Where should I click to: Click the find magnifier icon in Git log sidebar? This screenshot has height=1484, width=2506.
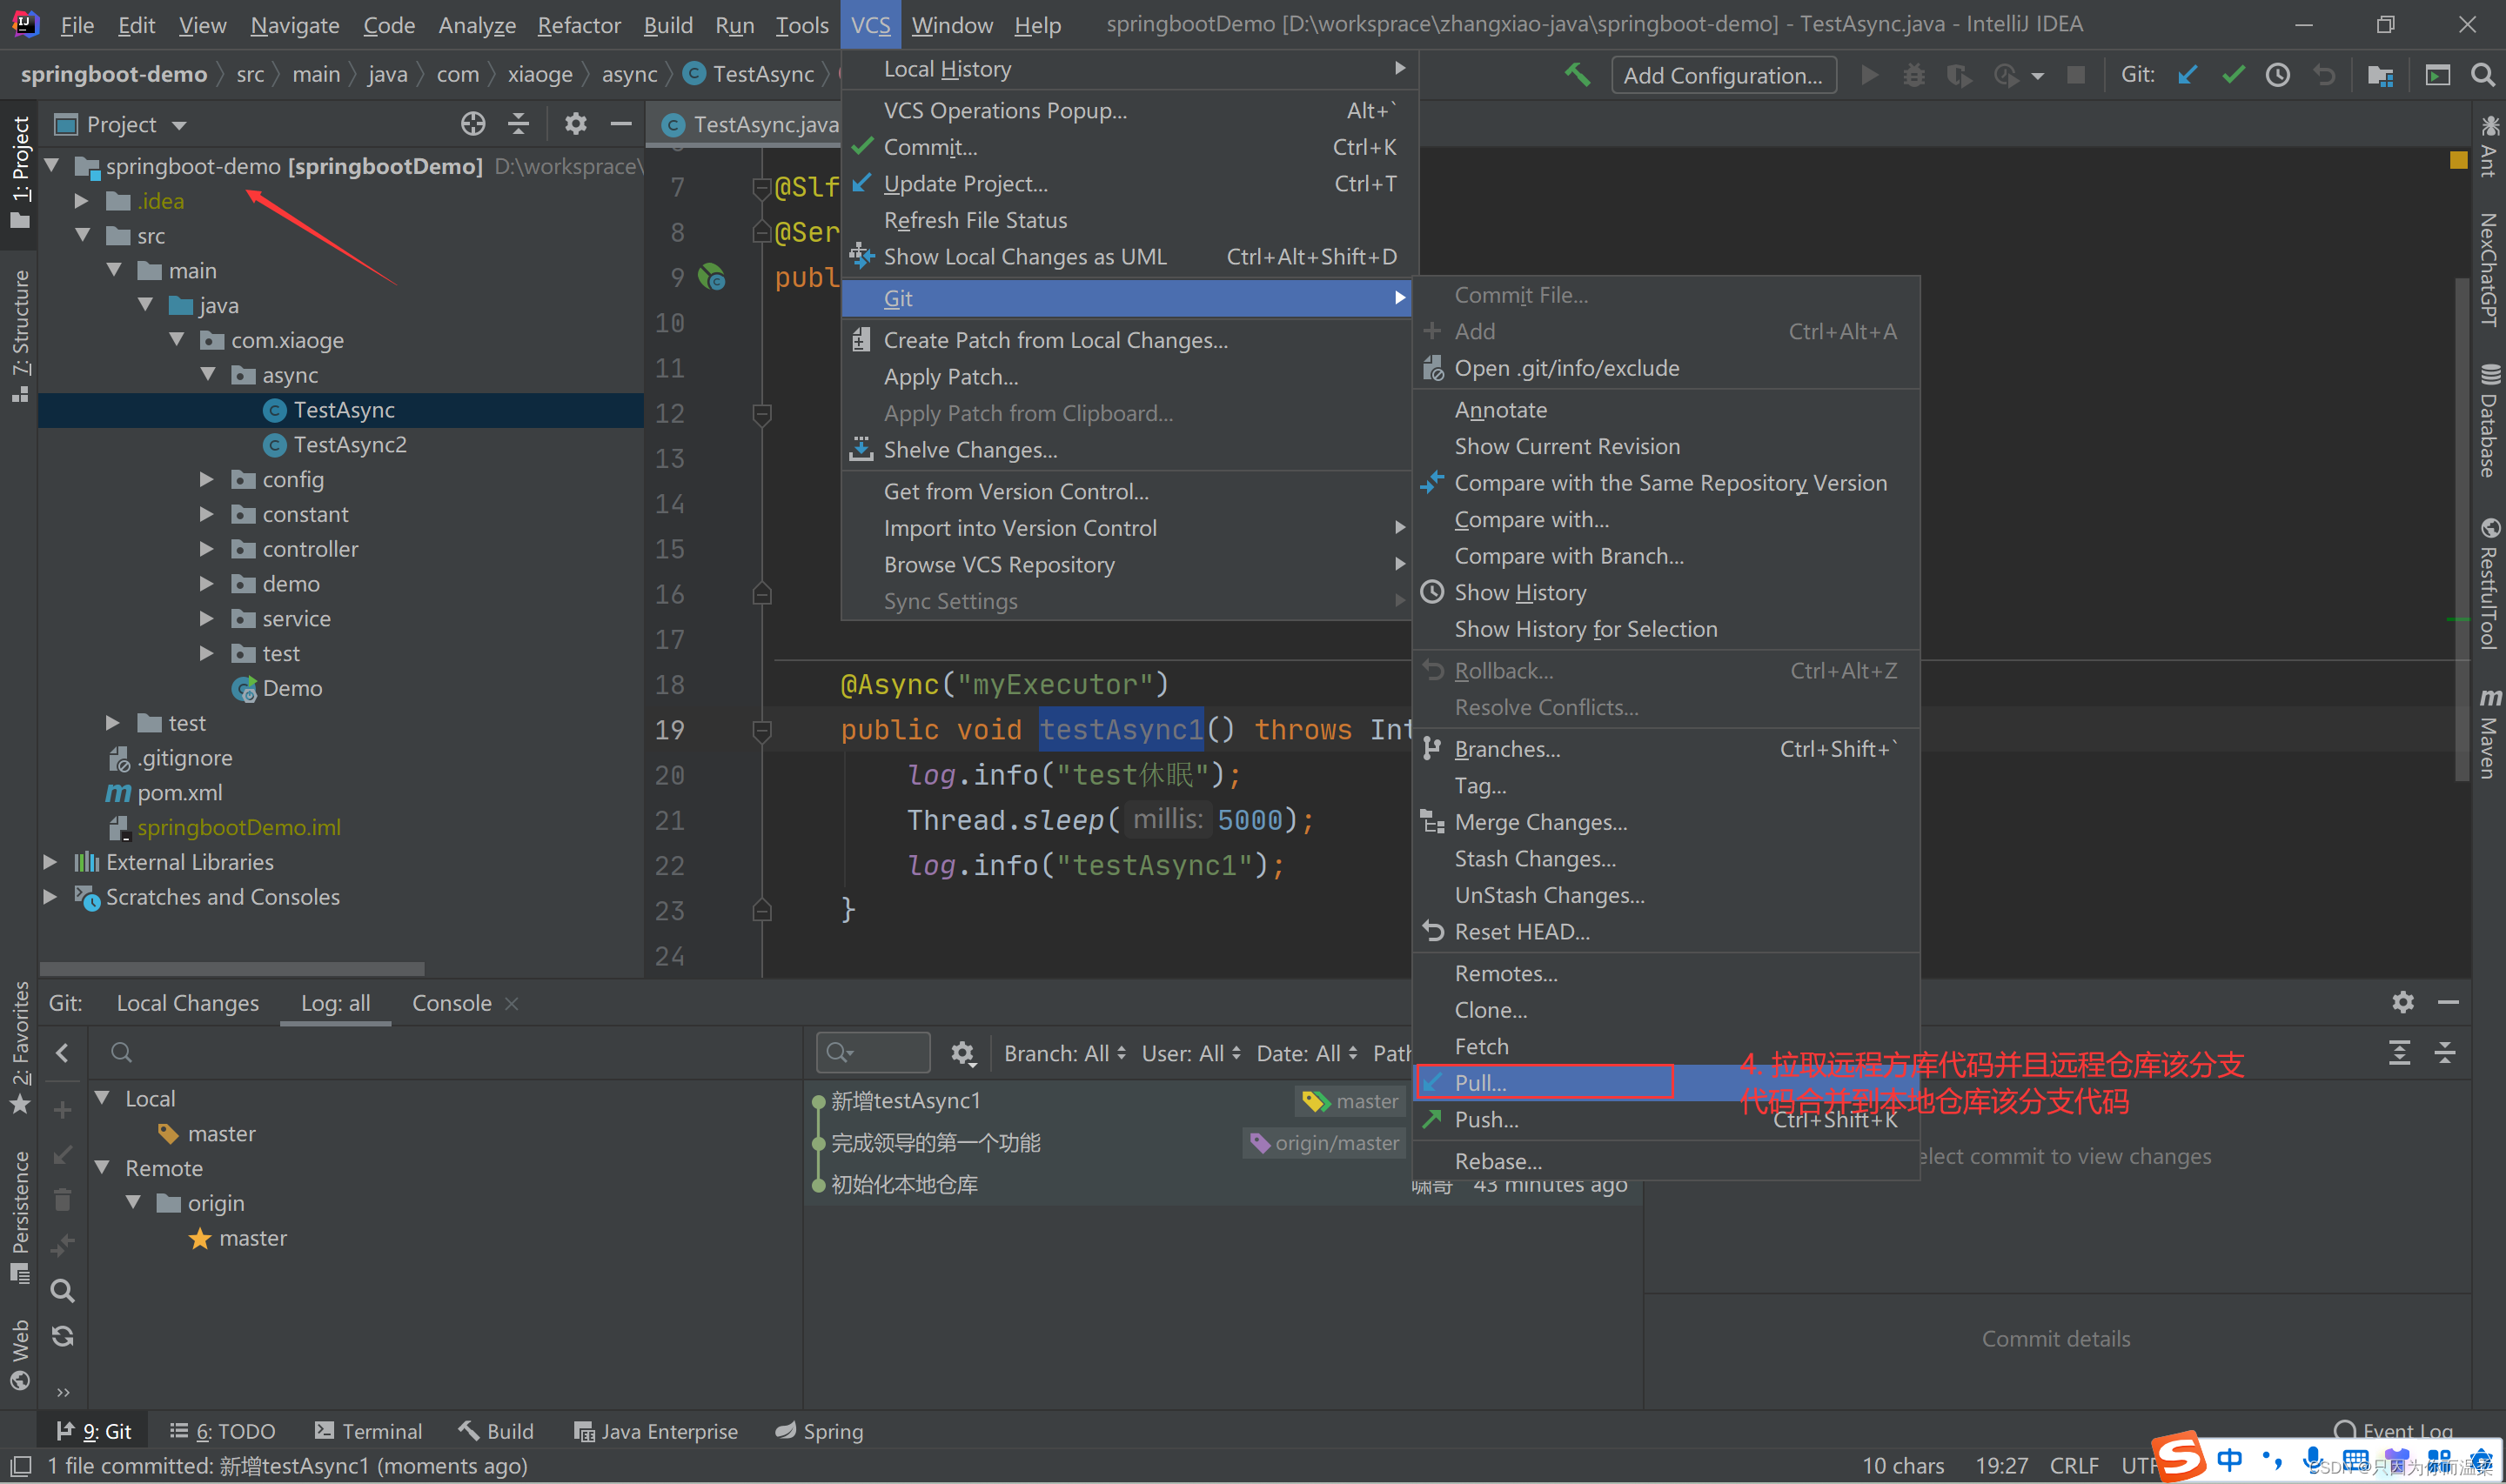click(x=62, y=1291)
